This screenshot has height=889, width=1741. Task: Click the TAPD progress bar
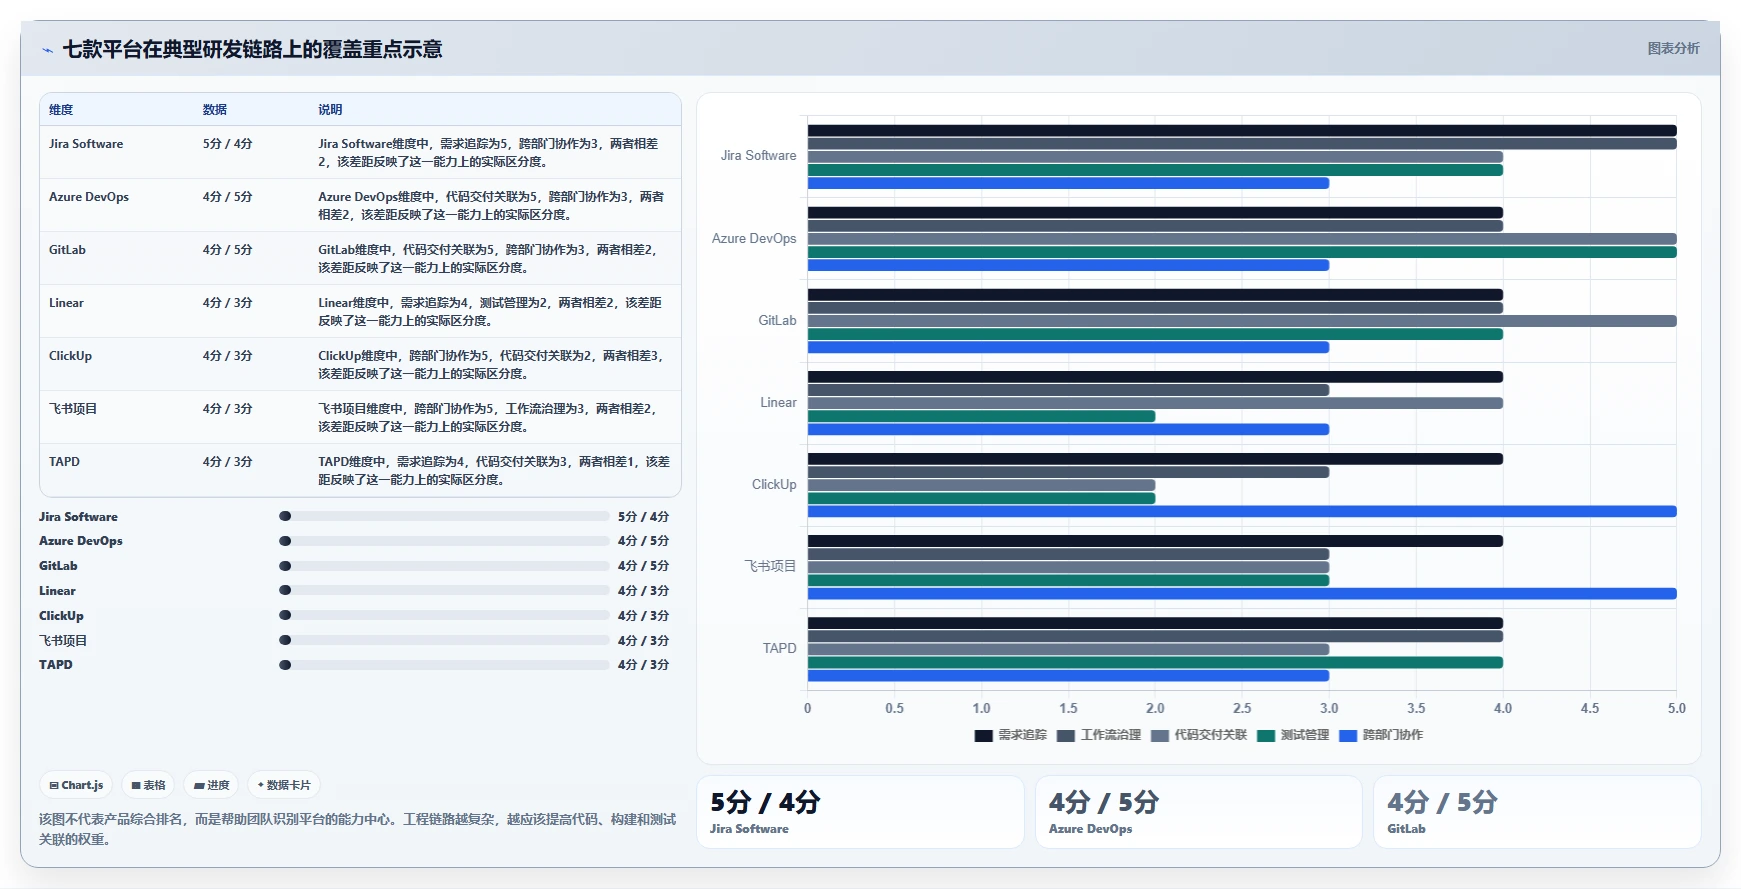click(444, 665)
